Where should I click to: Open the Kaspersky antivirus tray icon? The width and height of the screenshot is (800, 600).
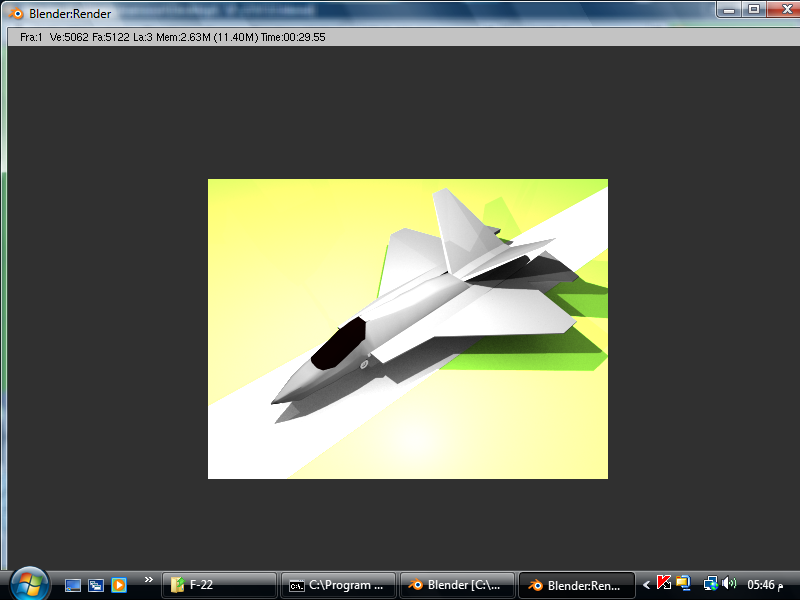pos(664,583)
